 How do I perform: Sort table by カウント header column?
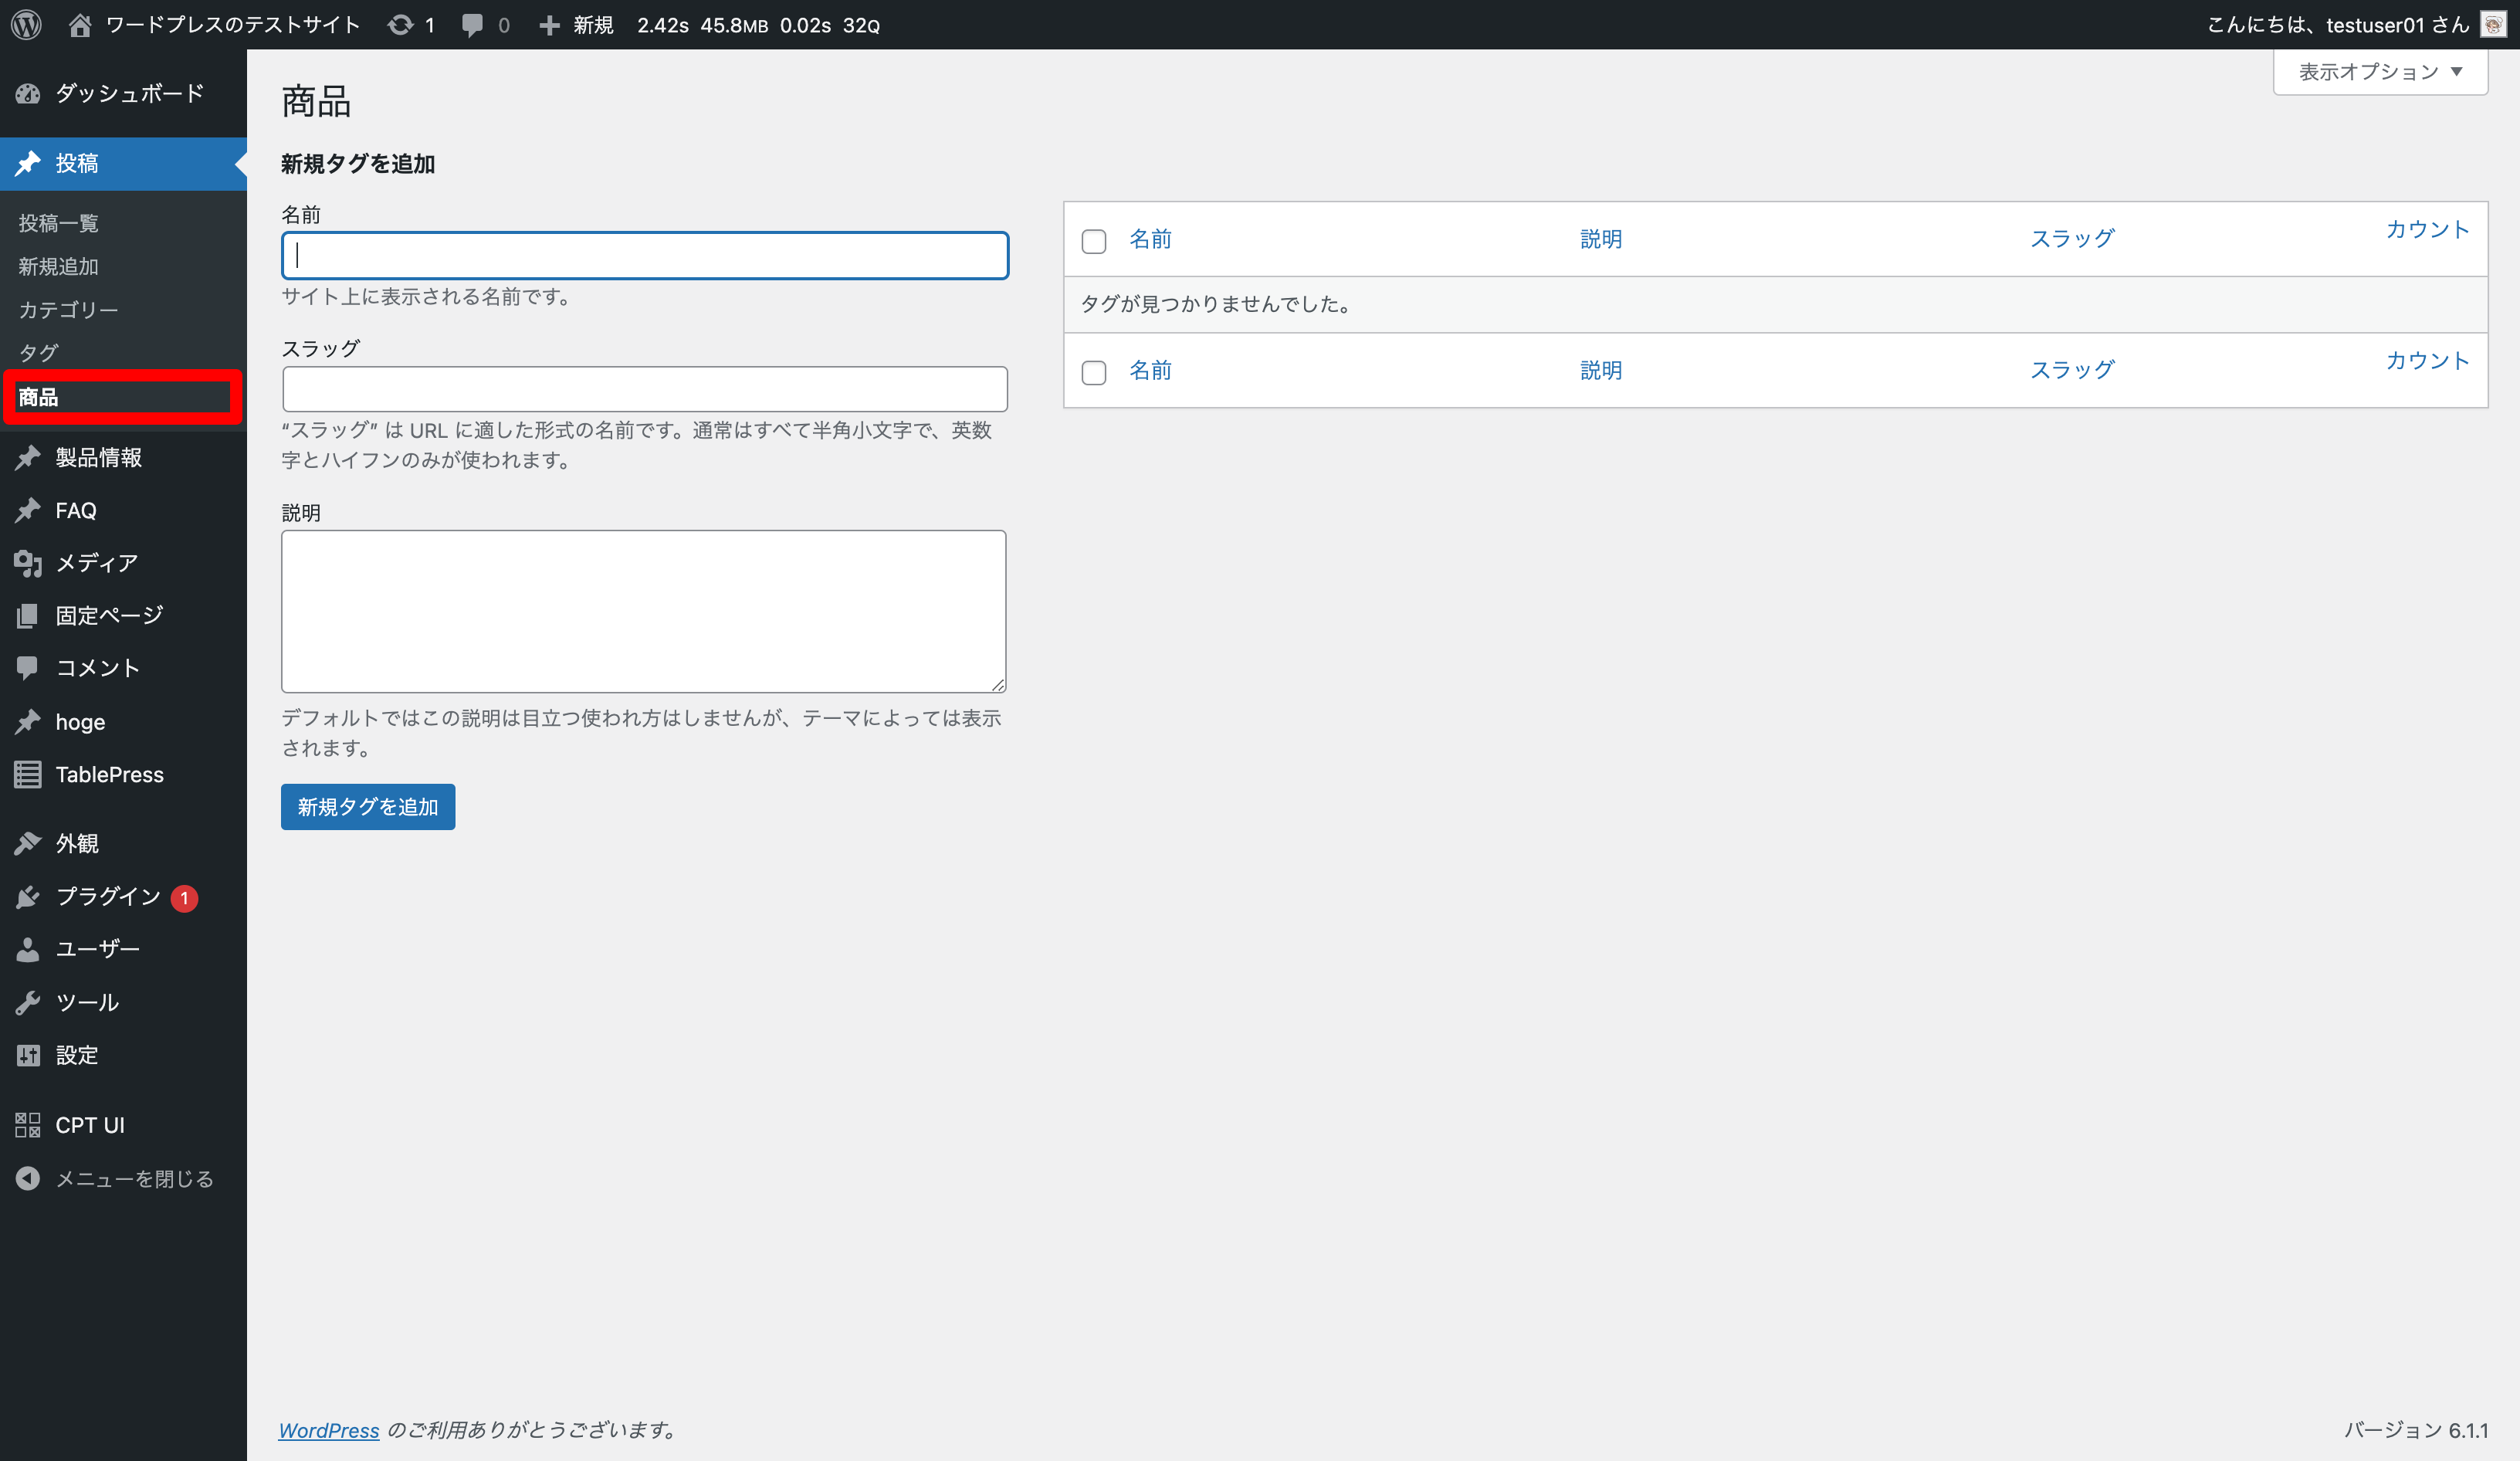(x=2427, y=229)
